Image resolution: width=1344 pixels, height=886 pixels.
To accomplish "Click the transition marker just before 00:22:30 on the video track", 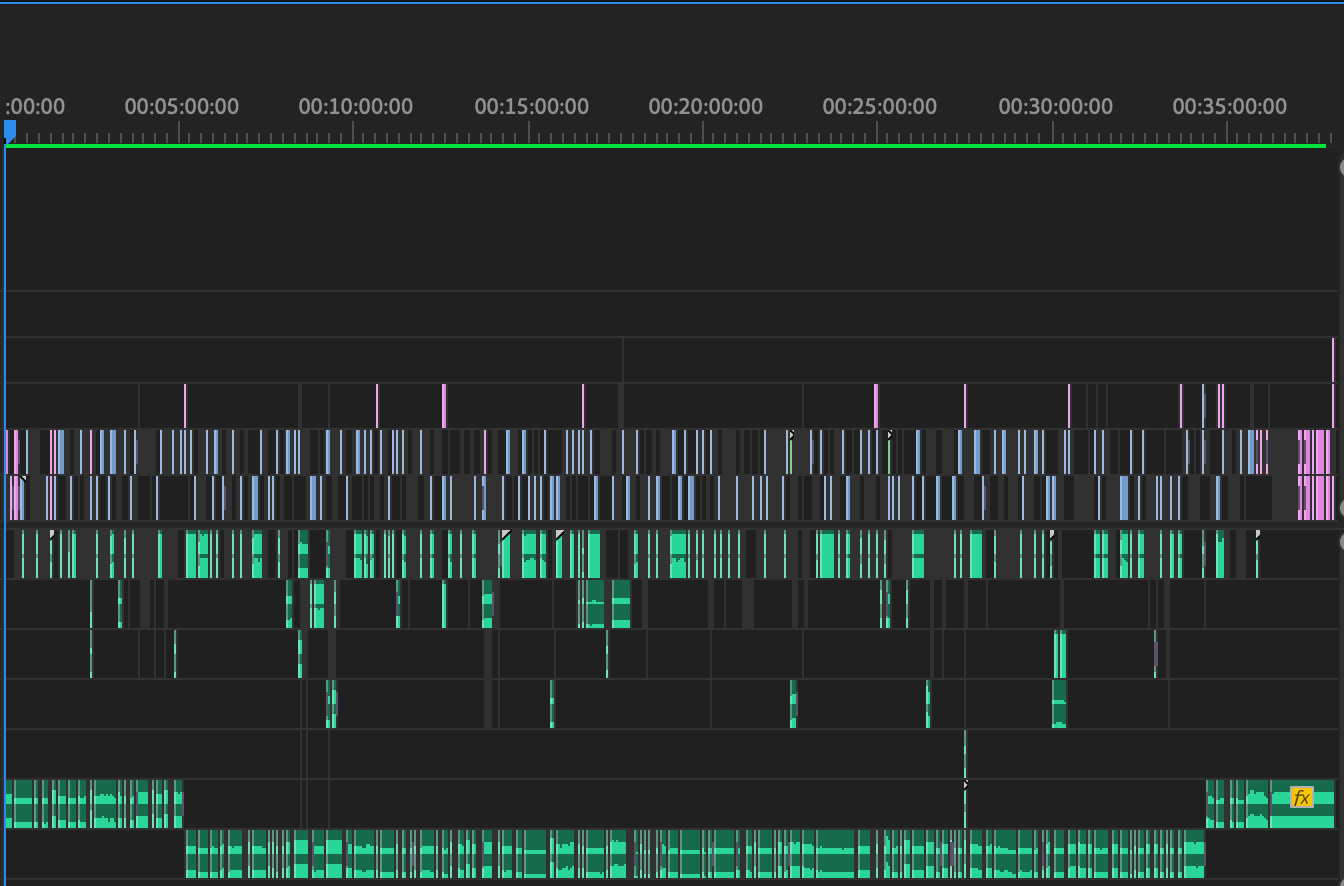I will 792,436.
